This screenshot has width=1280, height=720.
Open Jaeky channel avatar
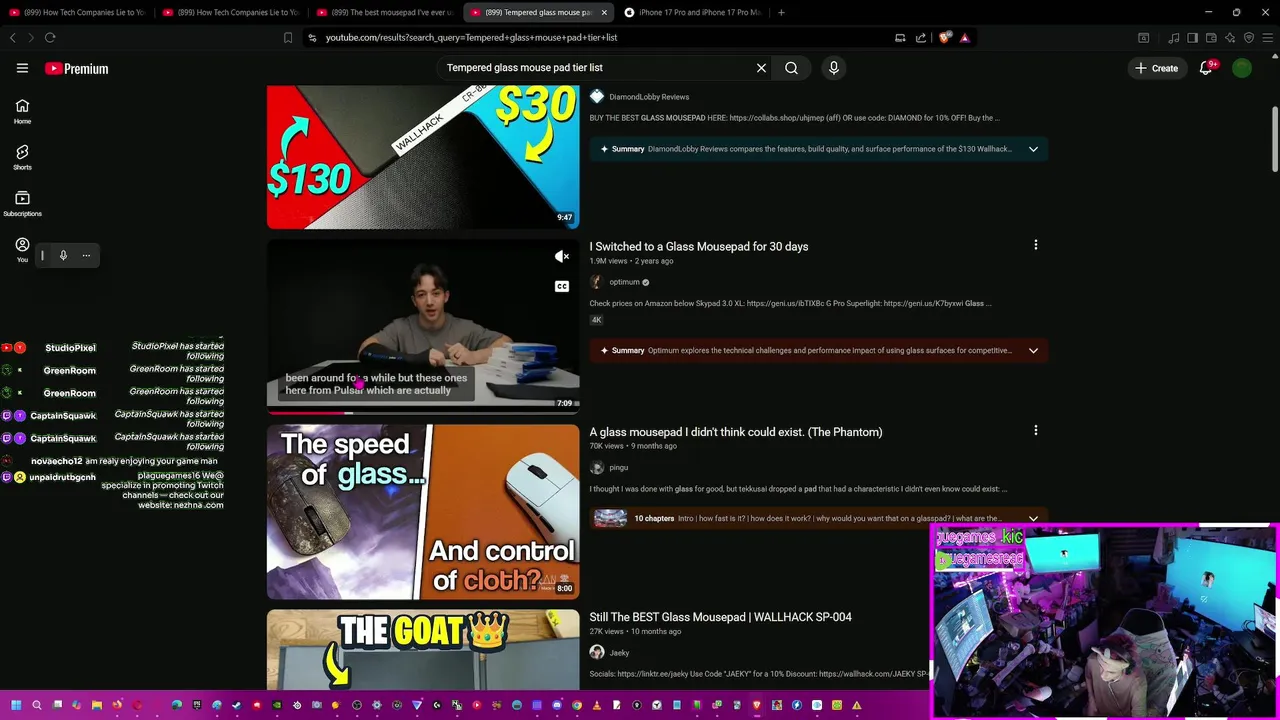(x=597, y=652)
